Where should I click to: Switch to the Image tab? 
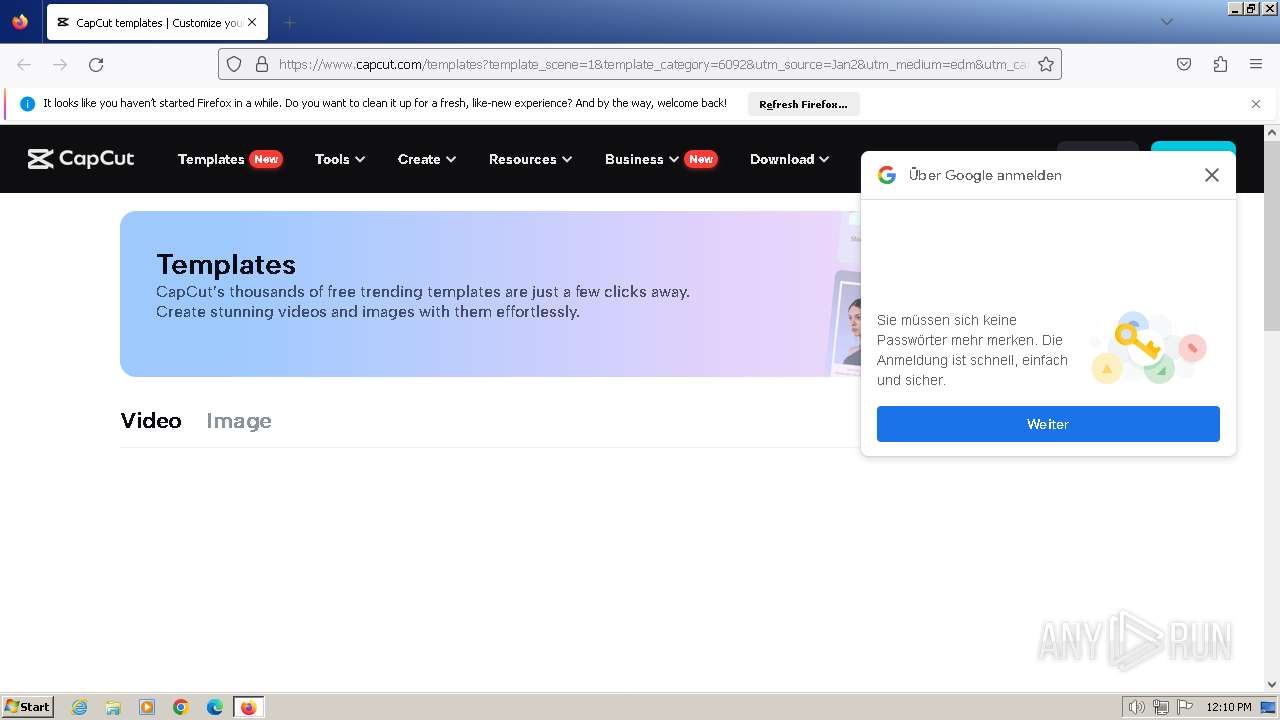coord(239,421)
